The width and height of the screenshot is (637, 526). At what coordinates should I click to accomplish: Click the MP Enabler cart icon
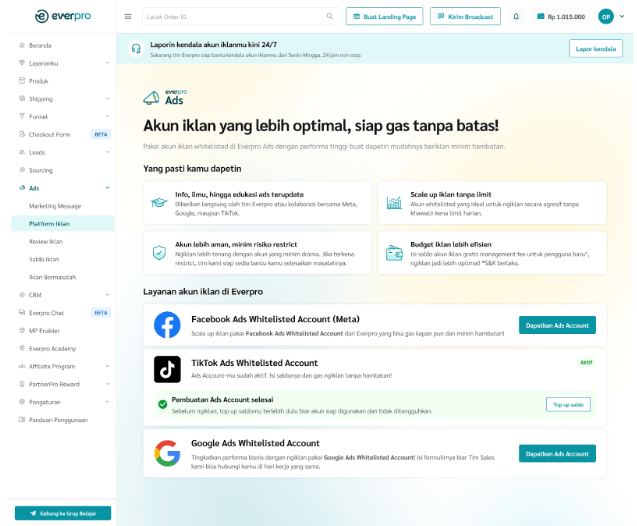coord(22,331)
